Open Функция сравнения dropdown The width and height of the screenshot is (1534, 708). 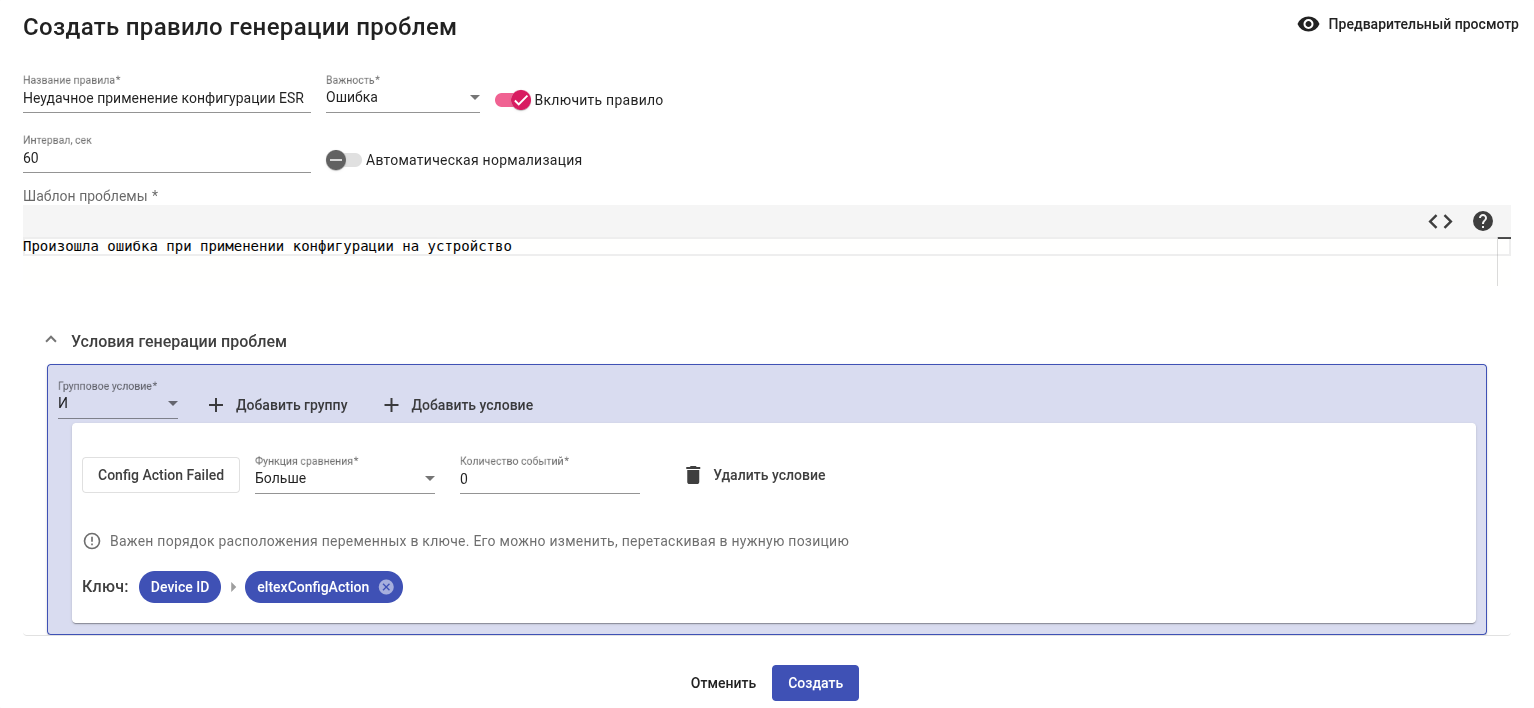click(344, 479)
